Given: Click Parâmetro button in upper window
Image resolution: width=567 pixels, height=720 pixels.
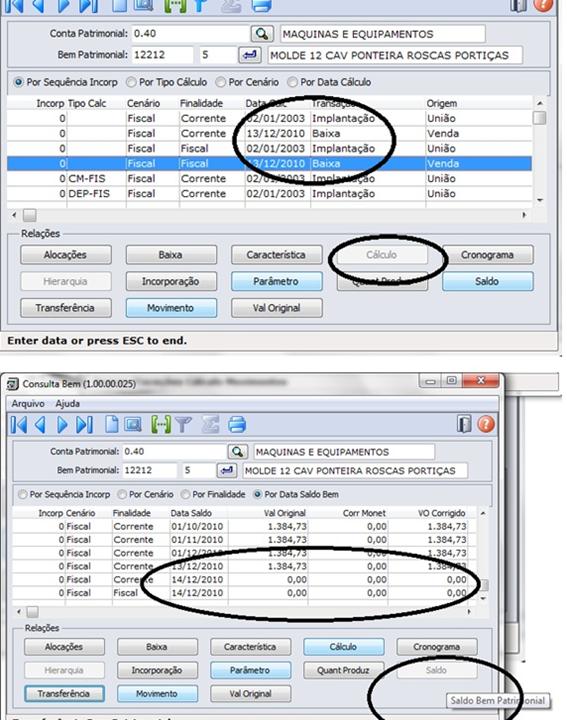Looking at the screenshot, I should click(x=277, y=281).
